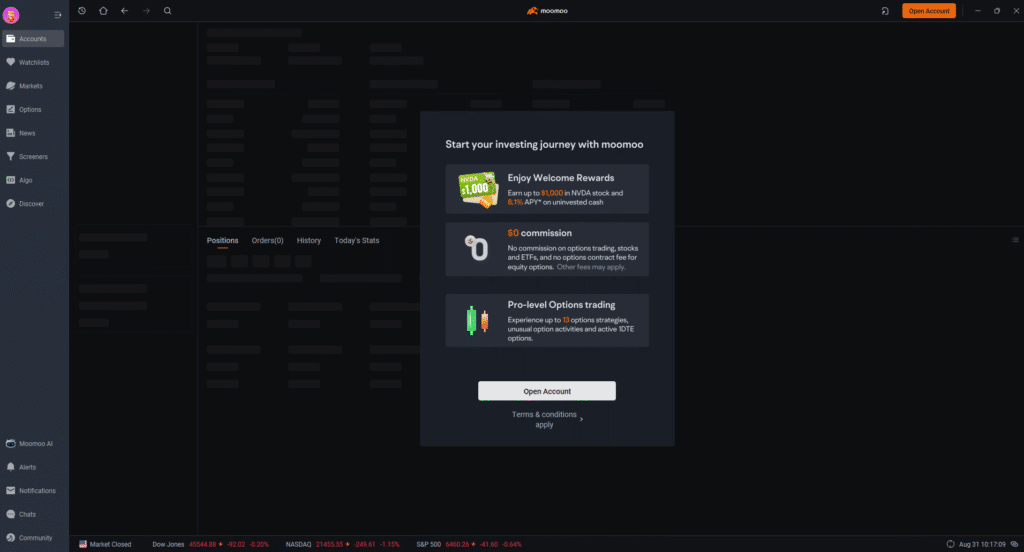
Task: Click the S&P 500 index ticker
Action: point(469,544)
